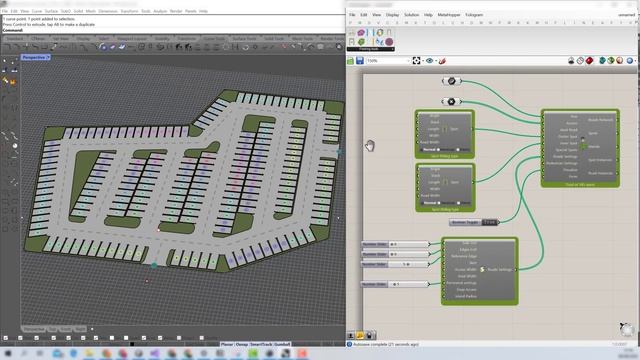Screen dimensions: 640x360
Task: Open Grasshopper's File menu
Action: (352, 15)
